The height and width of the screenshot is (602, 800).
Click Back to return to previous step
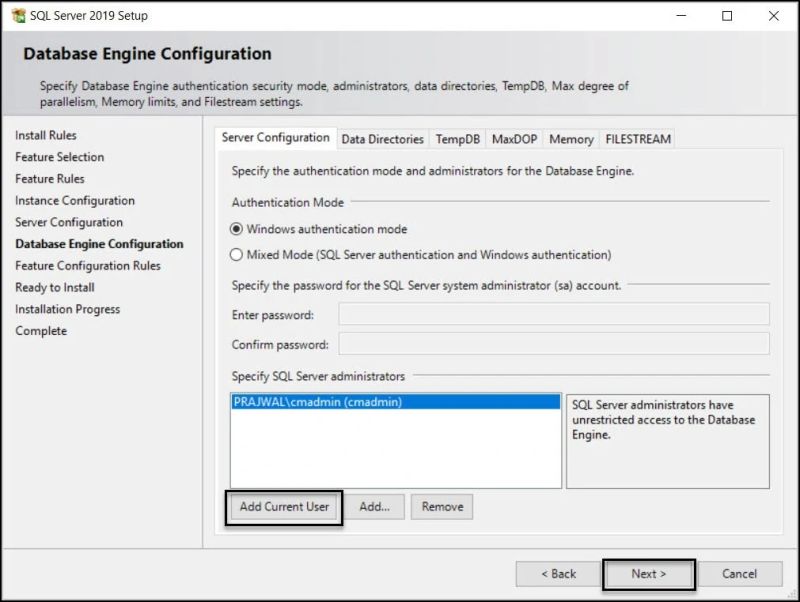tap(557, 574)
